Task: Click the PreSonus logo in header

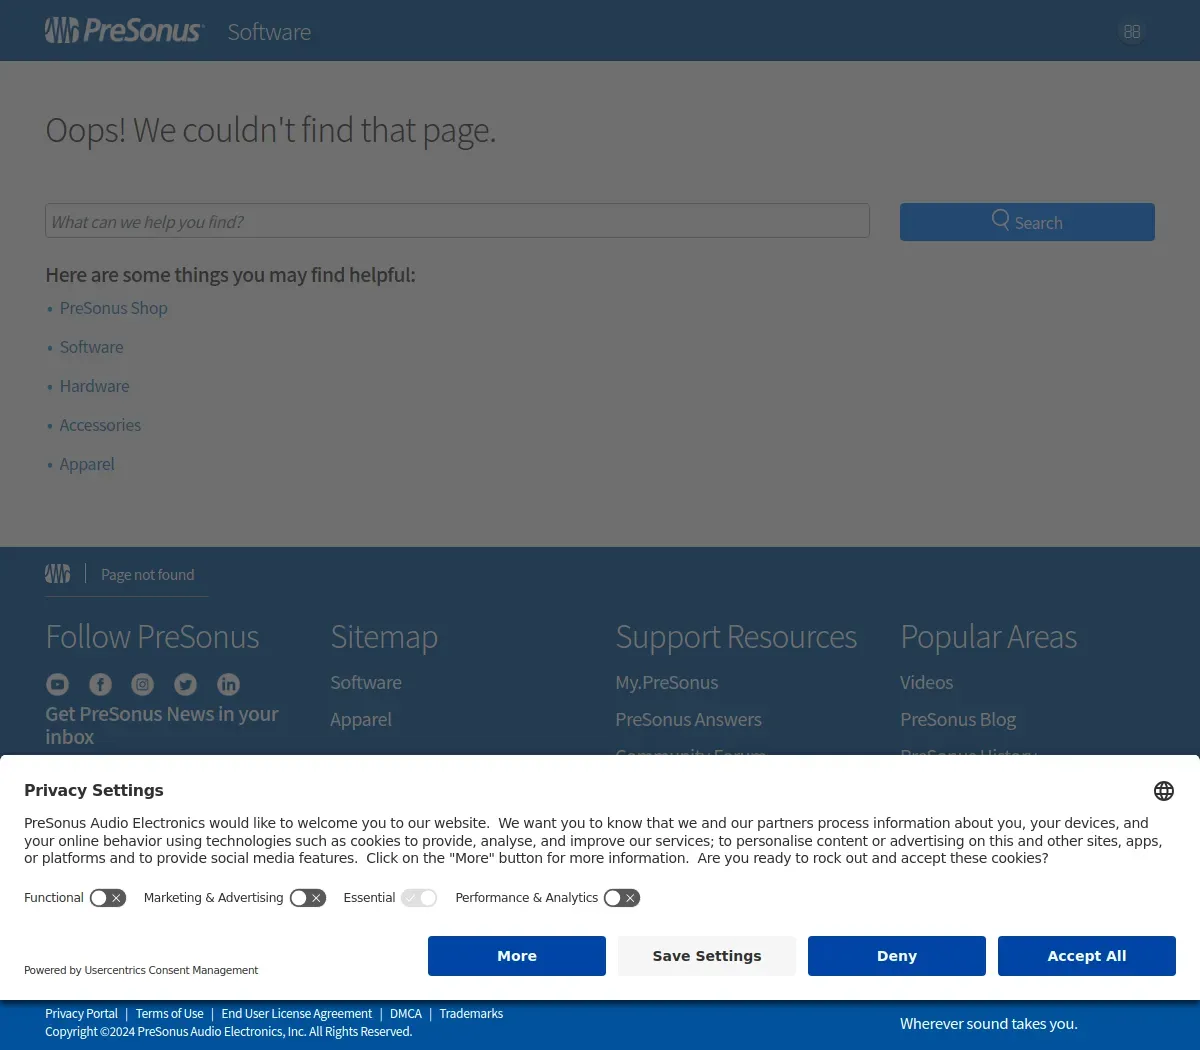Action: click(124, 31)
